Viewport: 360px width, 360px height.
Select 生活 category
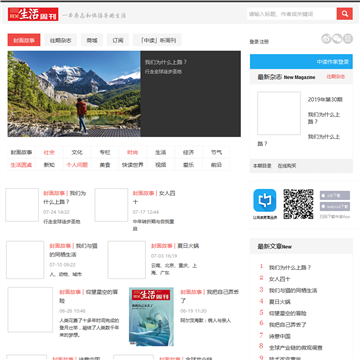click(x=160, y=152)
